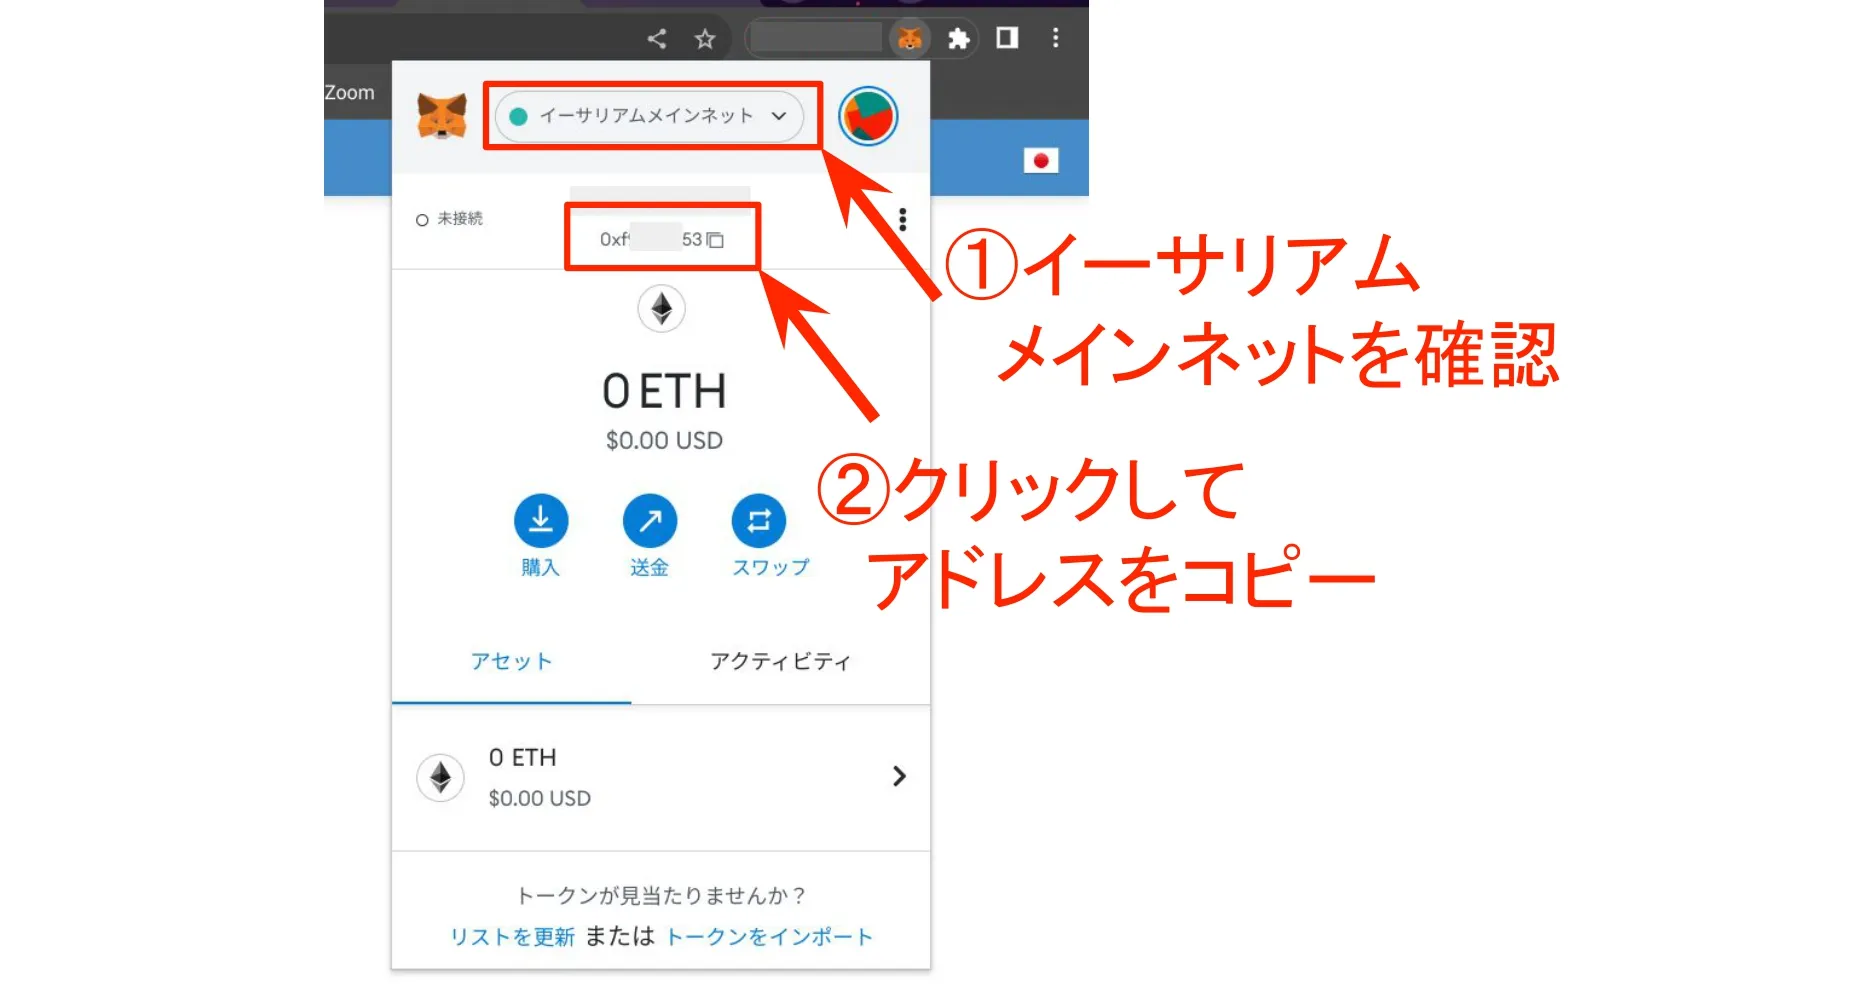Toggle the browser side panel icon

1007,38
